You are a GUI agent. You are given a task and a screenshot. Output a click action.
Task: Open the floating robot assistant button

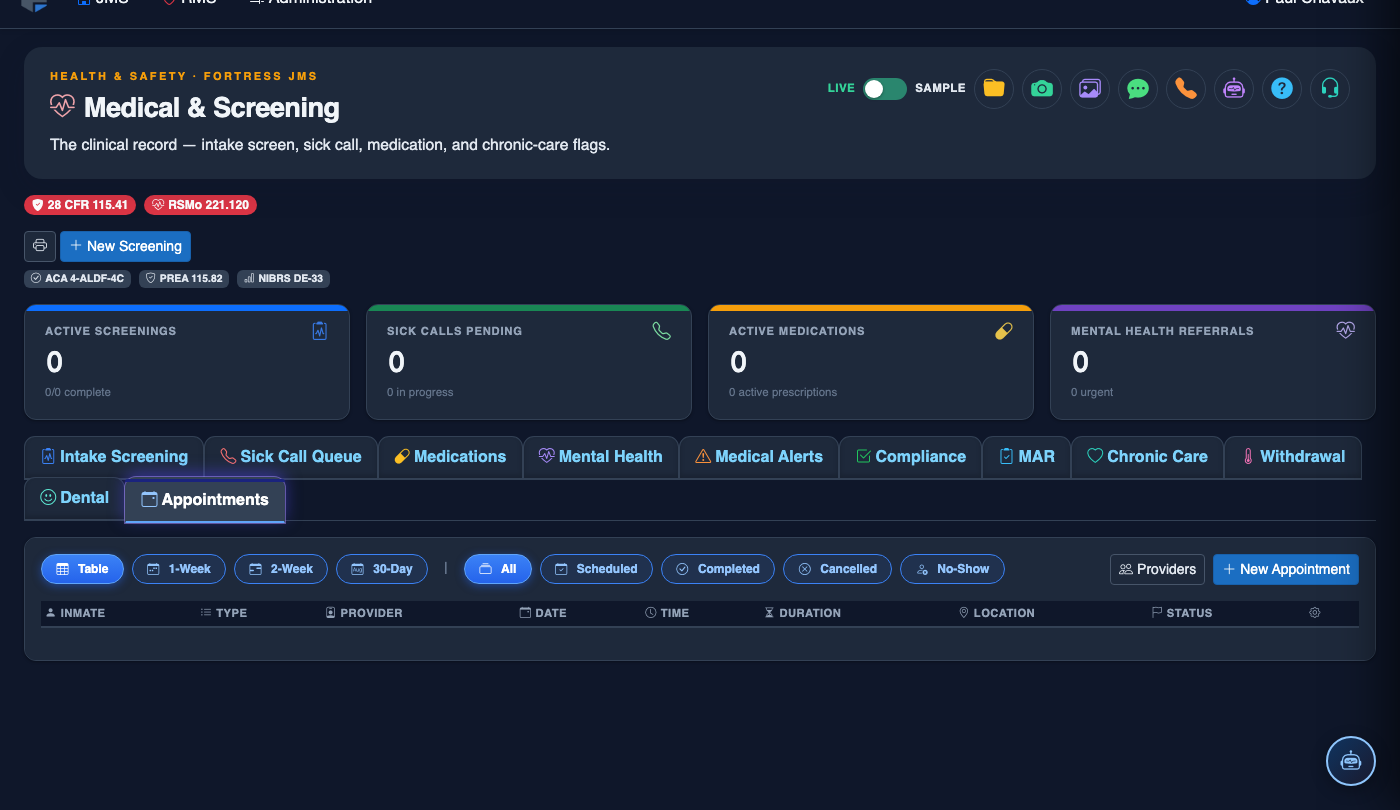[1351, 761]
